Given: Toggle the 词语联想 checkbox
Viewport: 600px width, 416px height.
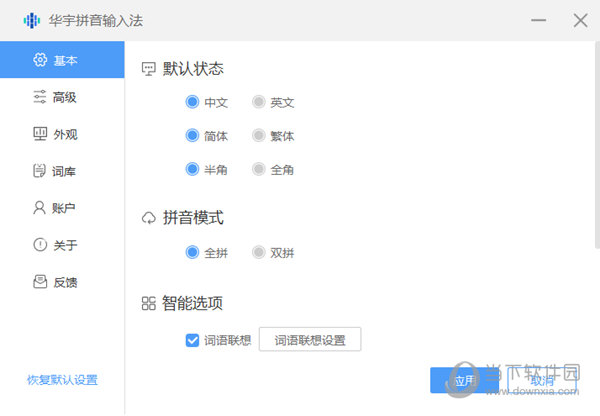Looking at the screenshot, I should 192,340.
